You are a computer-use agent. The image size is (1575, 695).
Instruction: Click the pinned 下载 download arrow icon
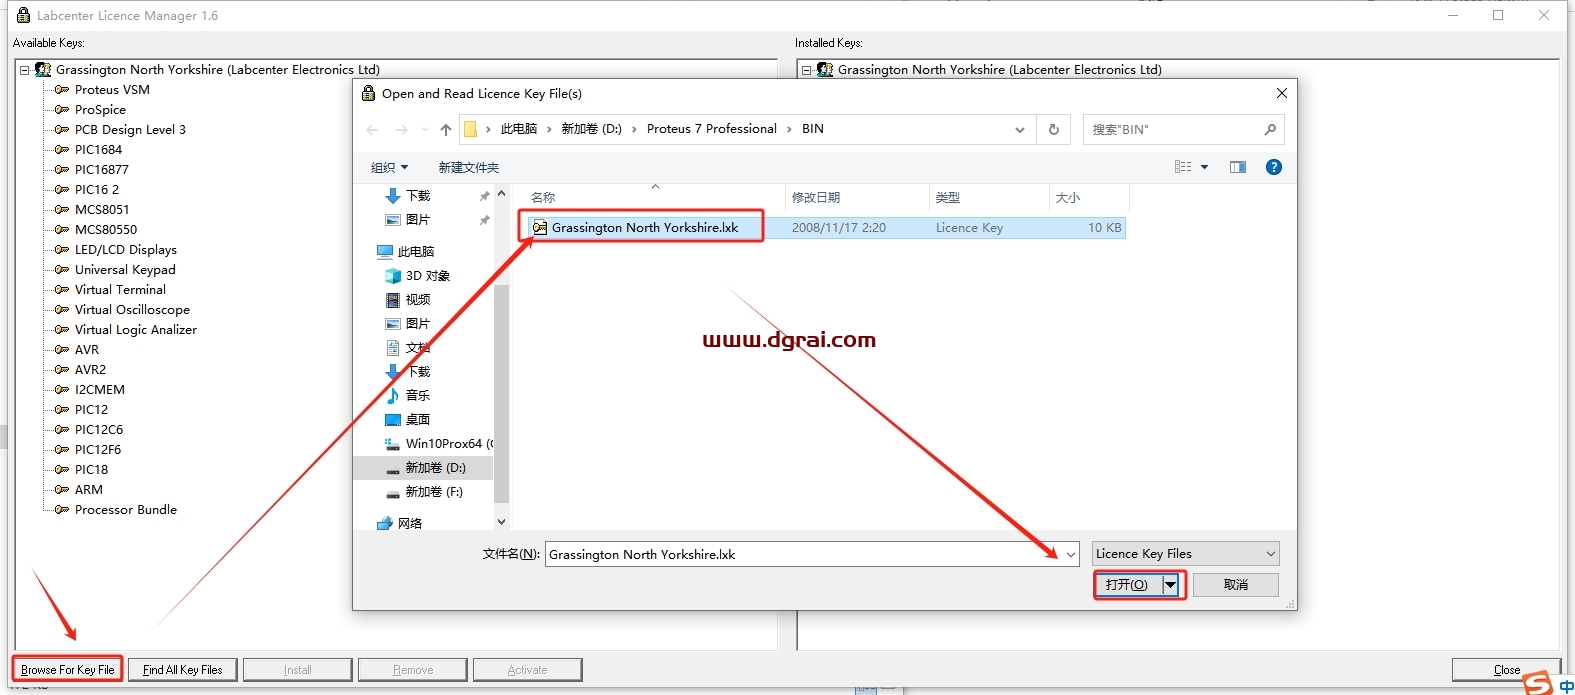point(393,196)
